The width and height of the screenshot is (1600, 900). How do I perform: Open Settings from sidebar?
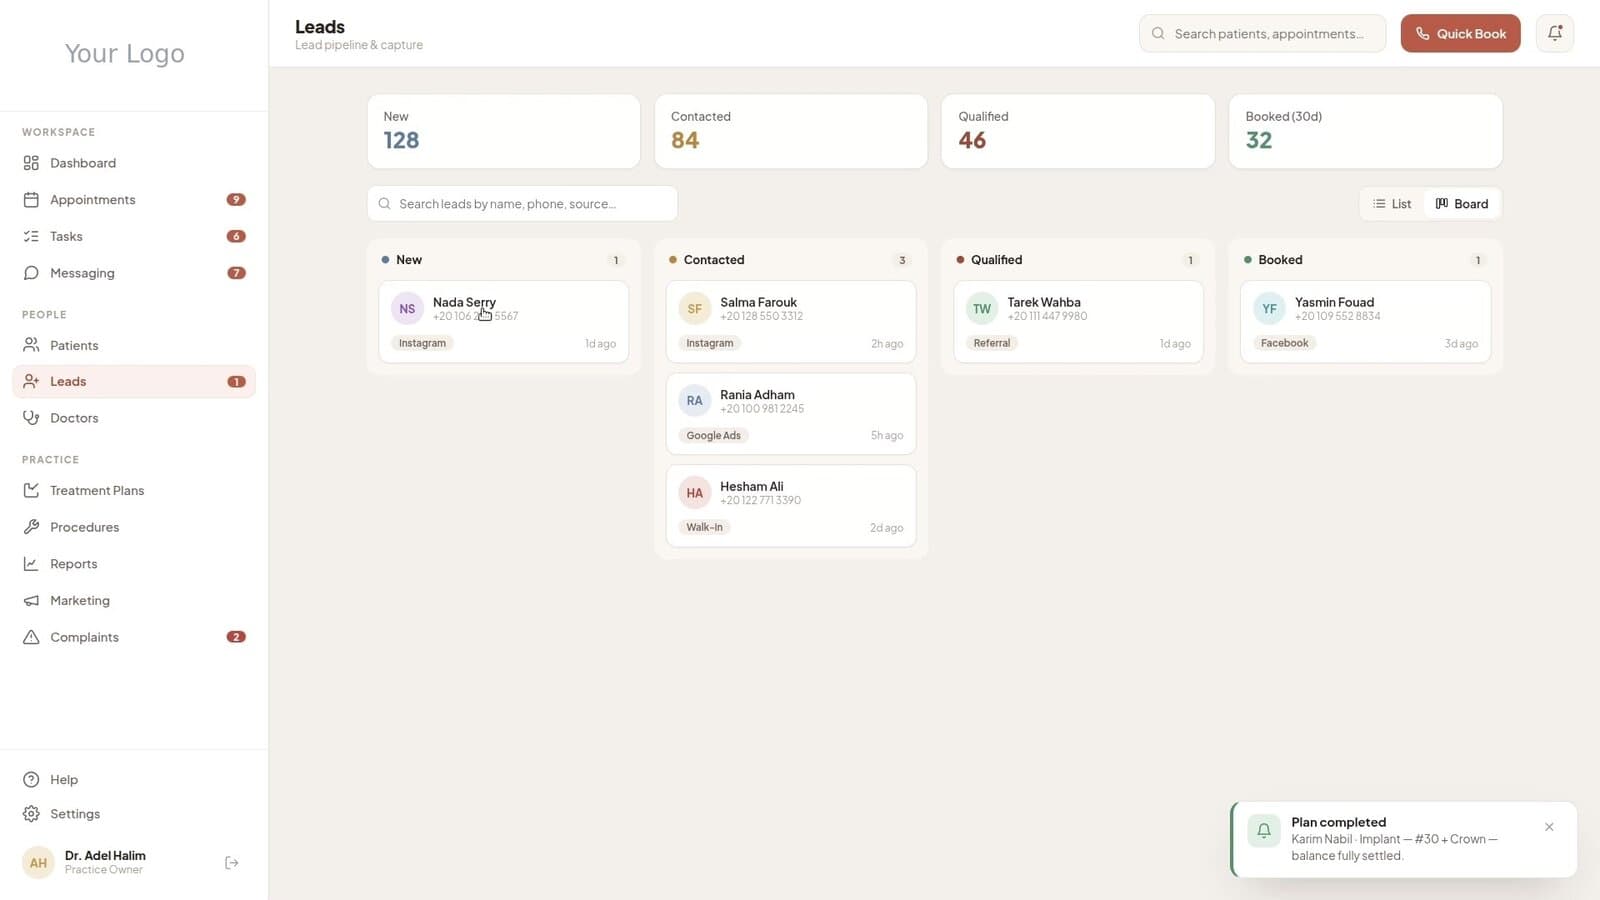(x=134, y=814)
